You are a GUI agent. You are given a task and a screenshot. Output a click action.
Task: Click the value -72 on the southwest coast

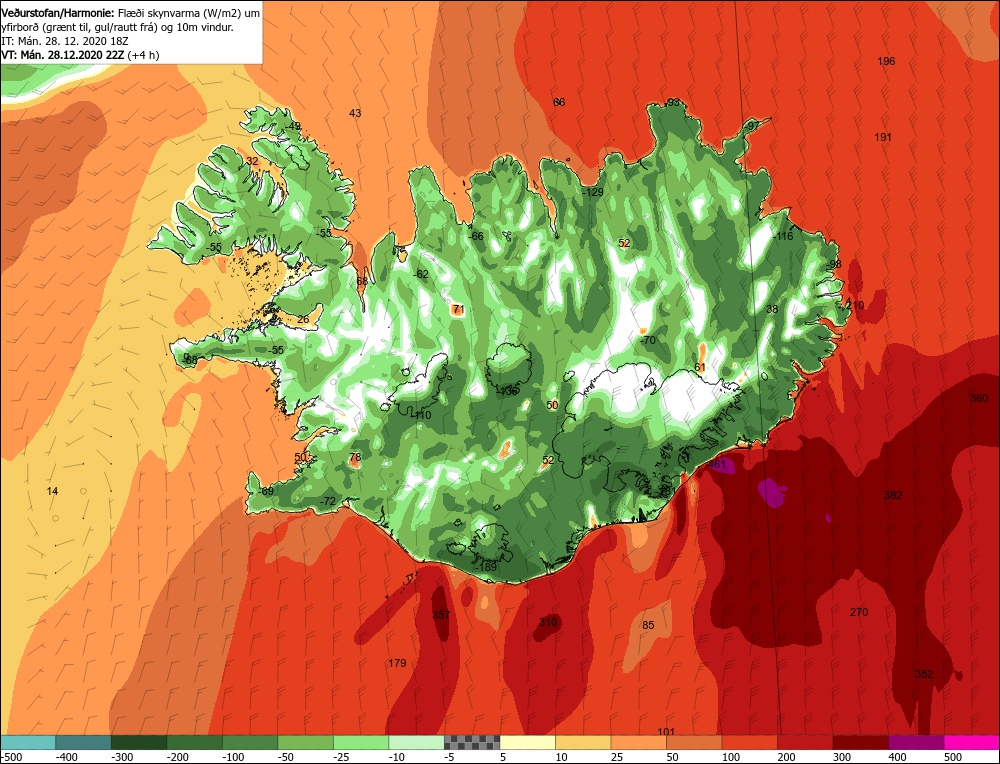click(327, 501)
